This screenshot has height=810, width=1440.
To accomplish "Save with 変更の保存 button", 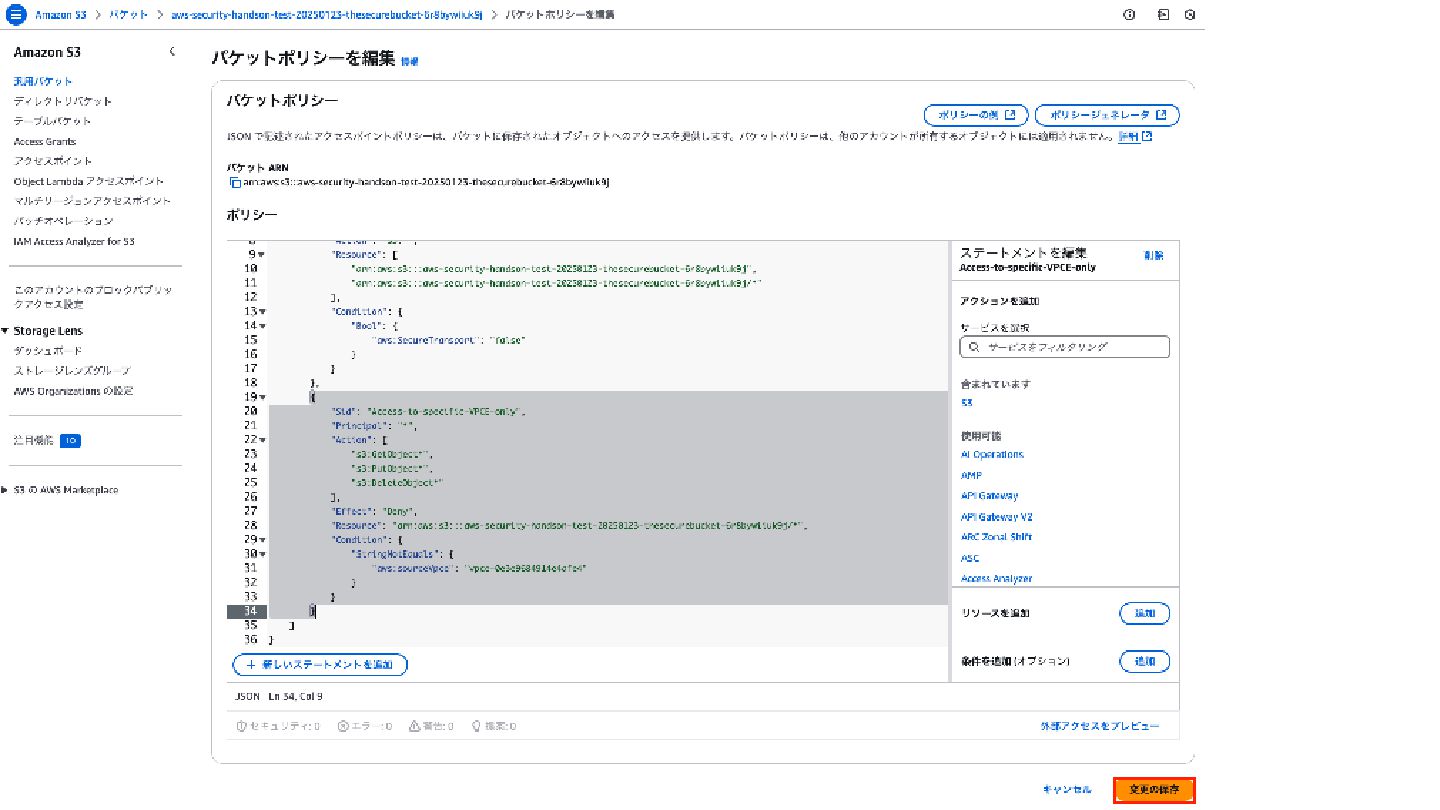I will pos(1154,790).
